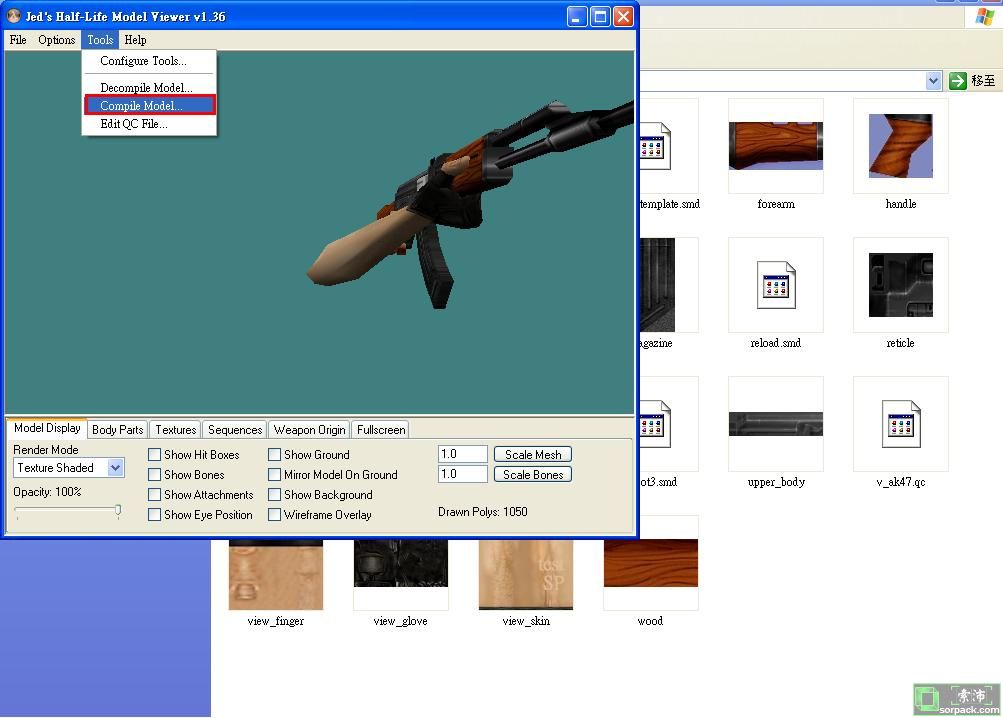Select Decompile Model... menu entry

coord(146,88)
